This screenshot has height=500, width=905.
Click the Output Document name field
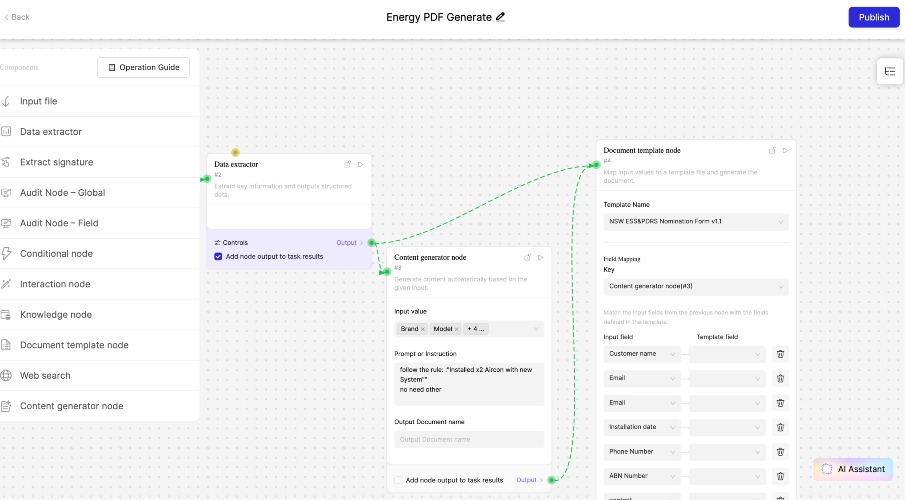tap(469, 439)
